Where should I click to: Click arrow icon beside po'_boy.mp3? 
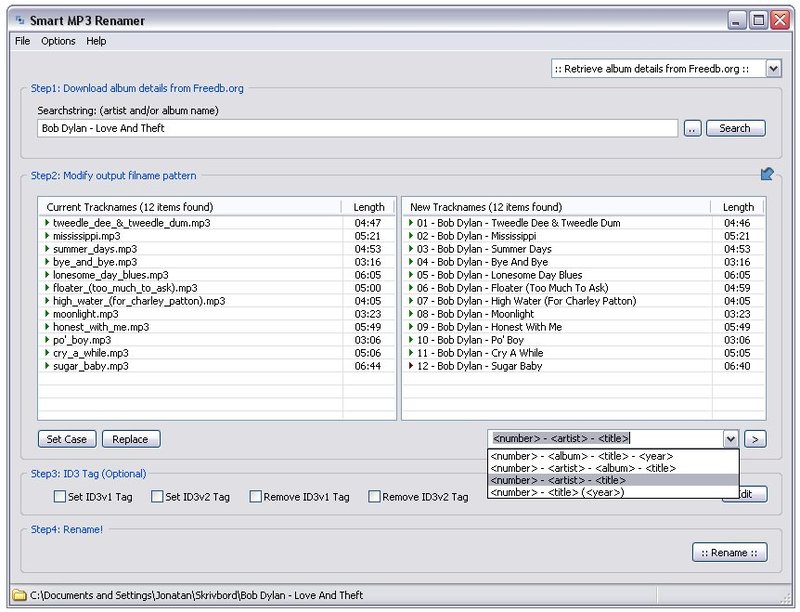click(47, 340)
